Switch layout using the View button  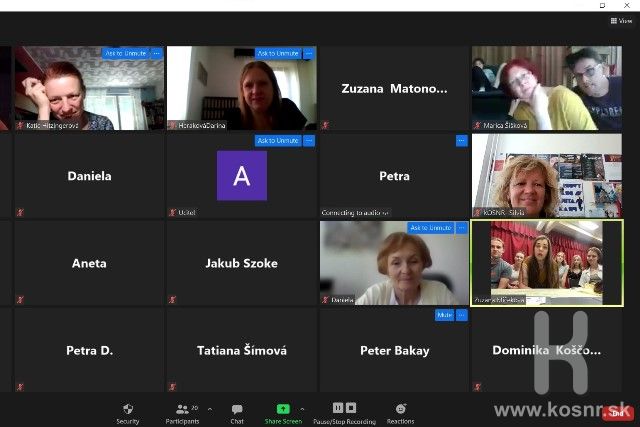coord(621,20)
